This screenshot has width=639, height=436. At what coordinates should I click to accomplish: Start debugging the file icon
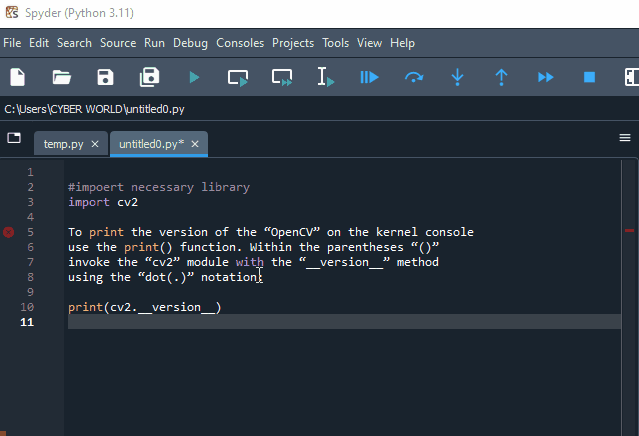(369, 77)
